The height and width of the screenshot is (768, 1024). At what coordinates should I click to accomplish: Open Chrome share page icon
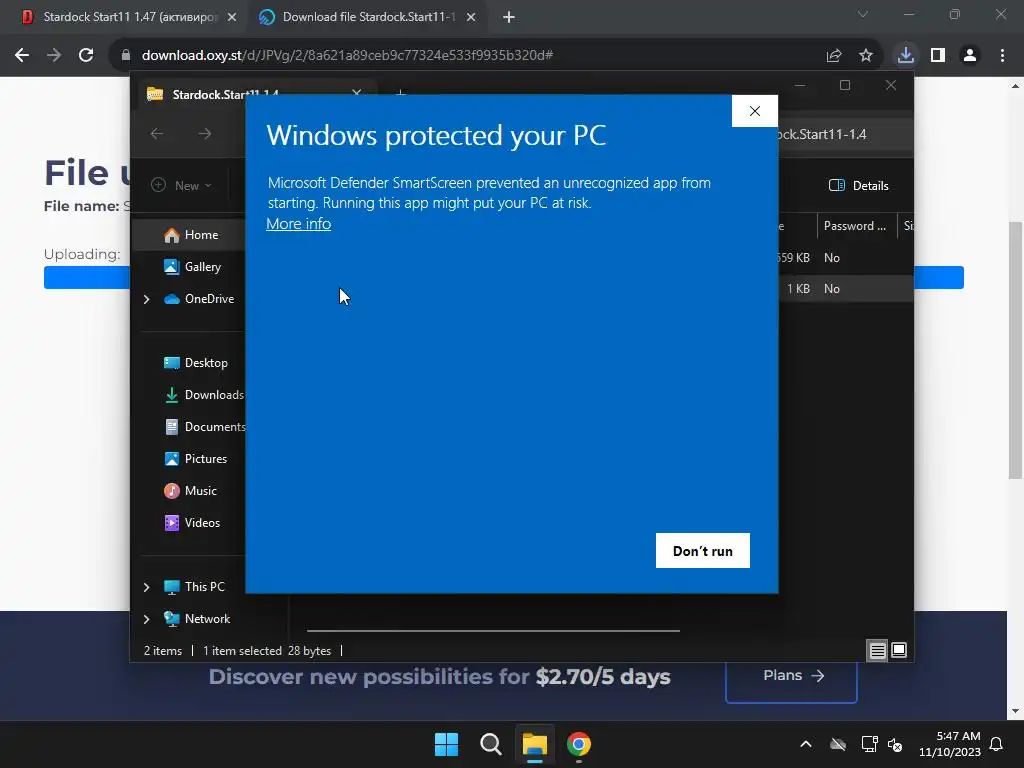click(x=834, y=56)
